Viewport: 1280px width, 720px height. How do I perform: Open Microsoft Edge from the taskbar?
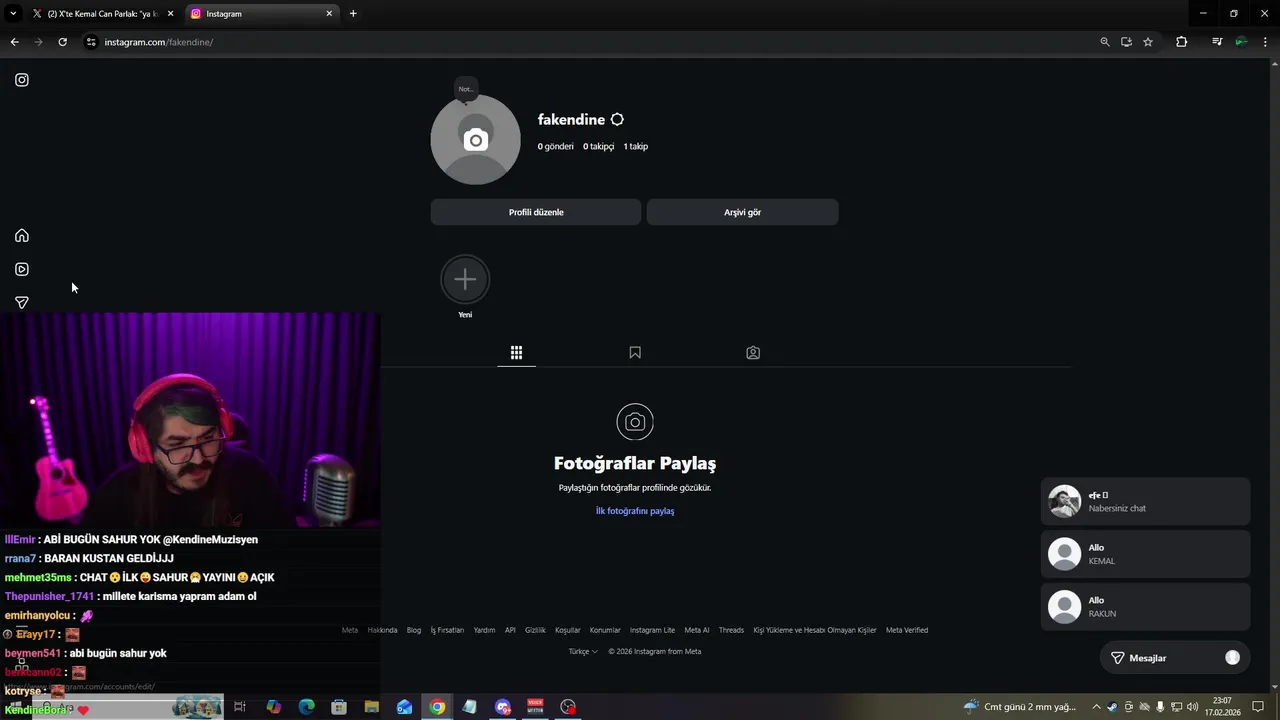coord(307,707)
